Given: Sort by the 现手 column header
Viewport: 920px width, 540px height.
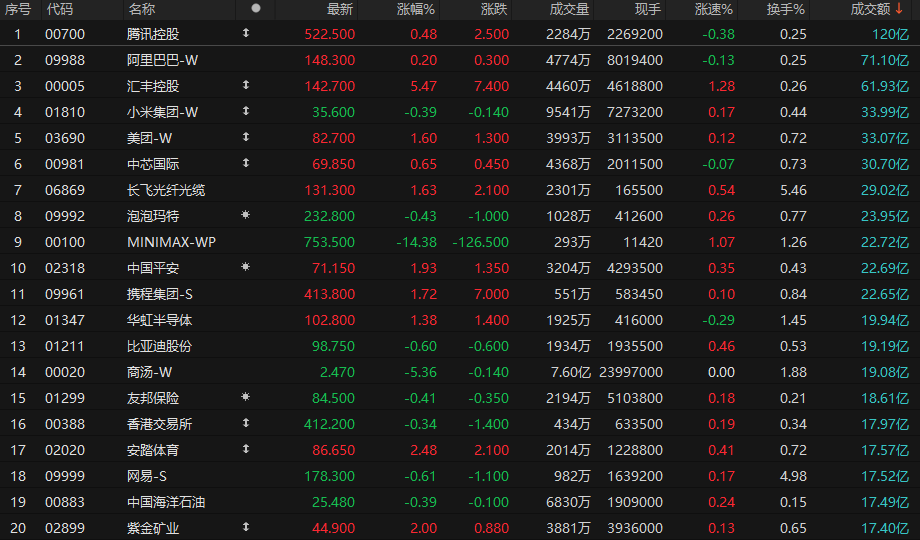Looking at the screenshot, I should [648, 9].
